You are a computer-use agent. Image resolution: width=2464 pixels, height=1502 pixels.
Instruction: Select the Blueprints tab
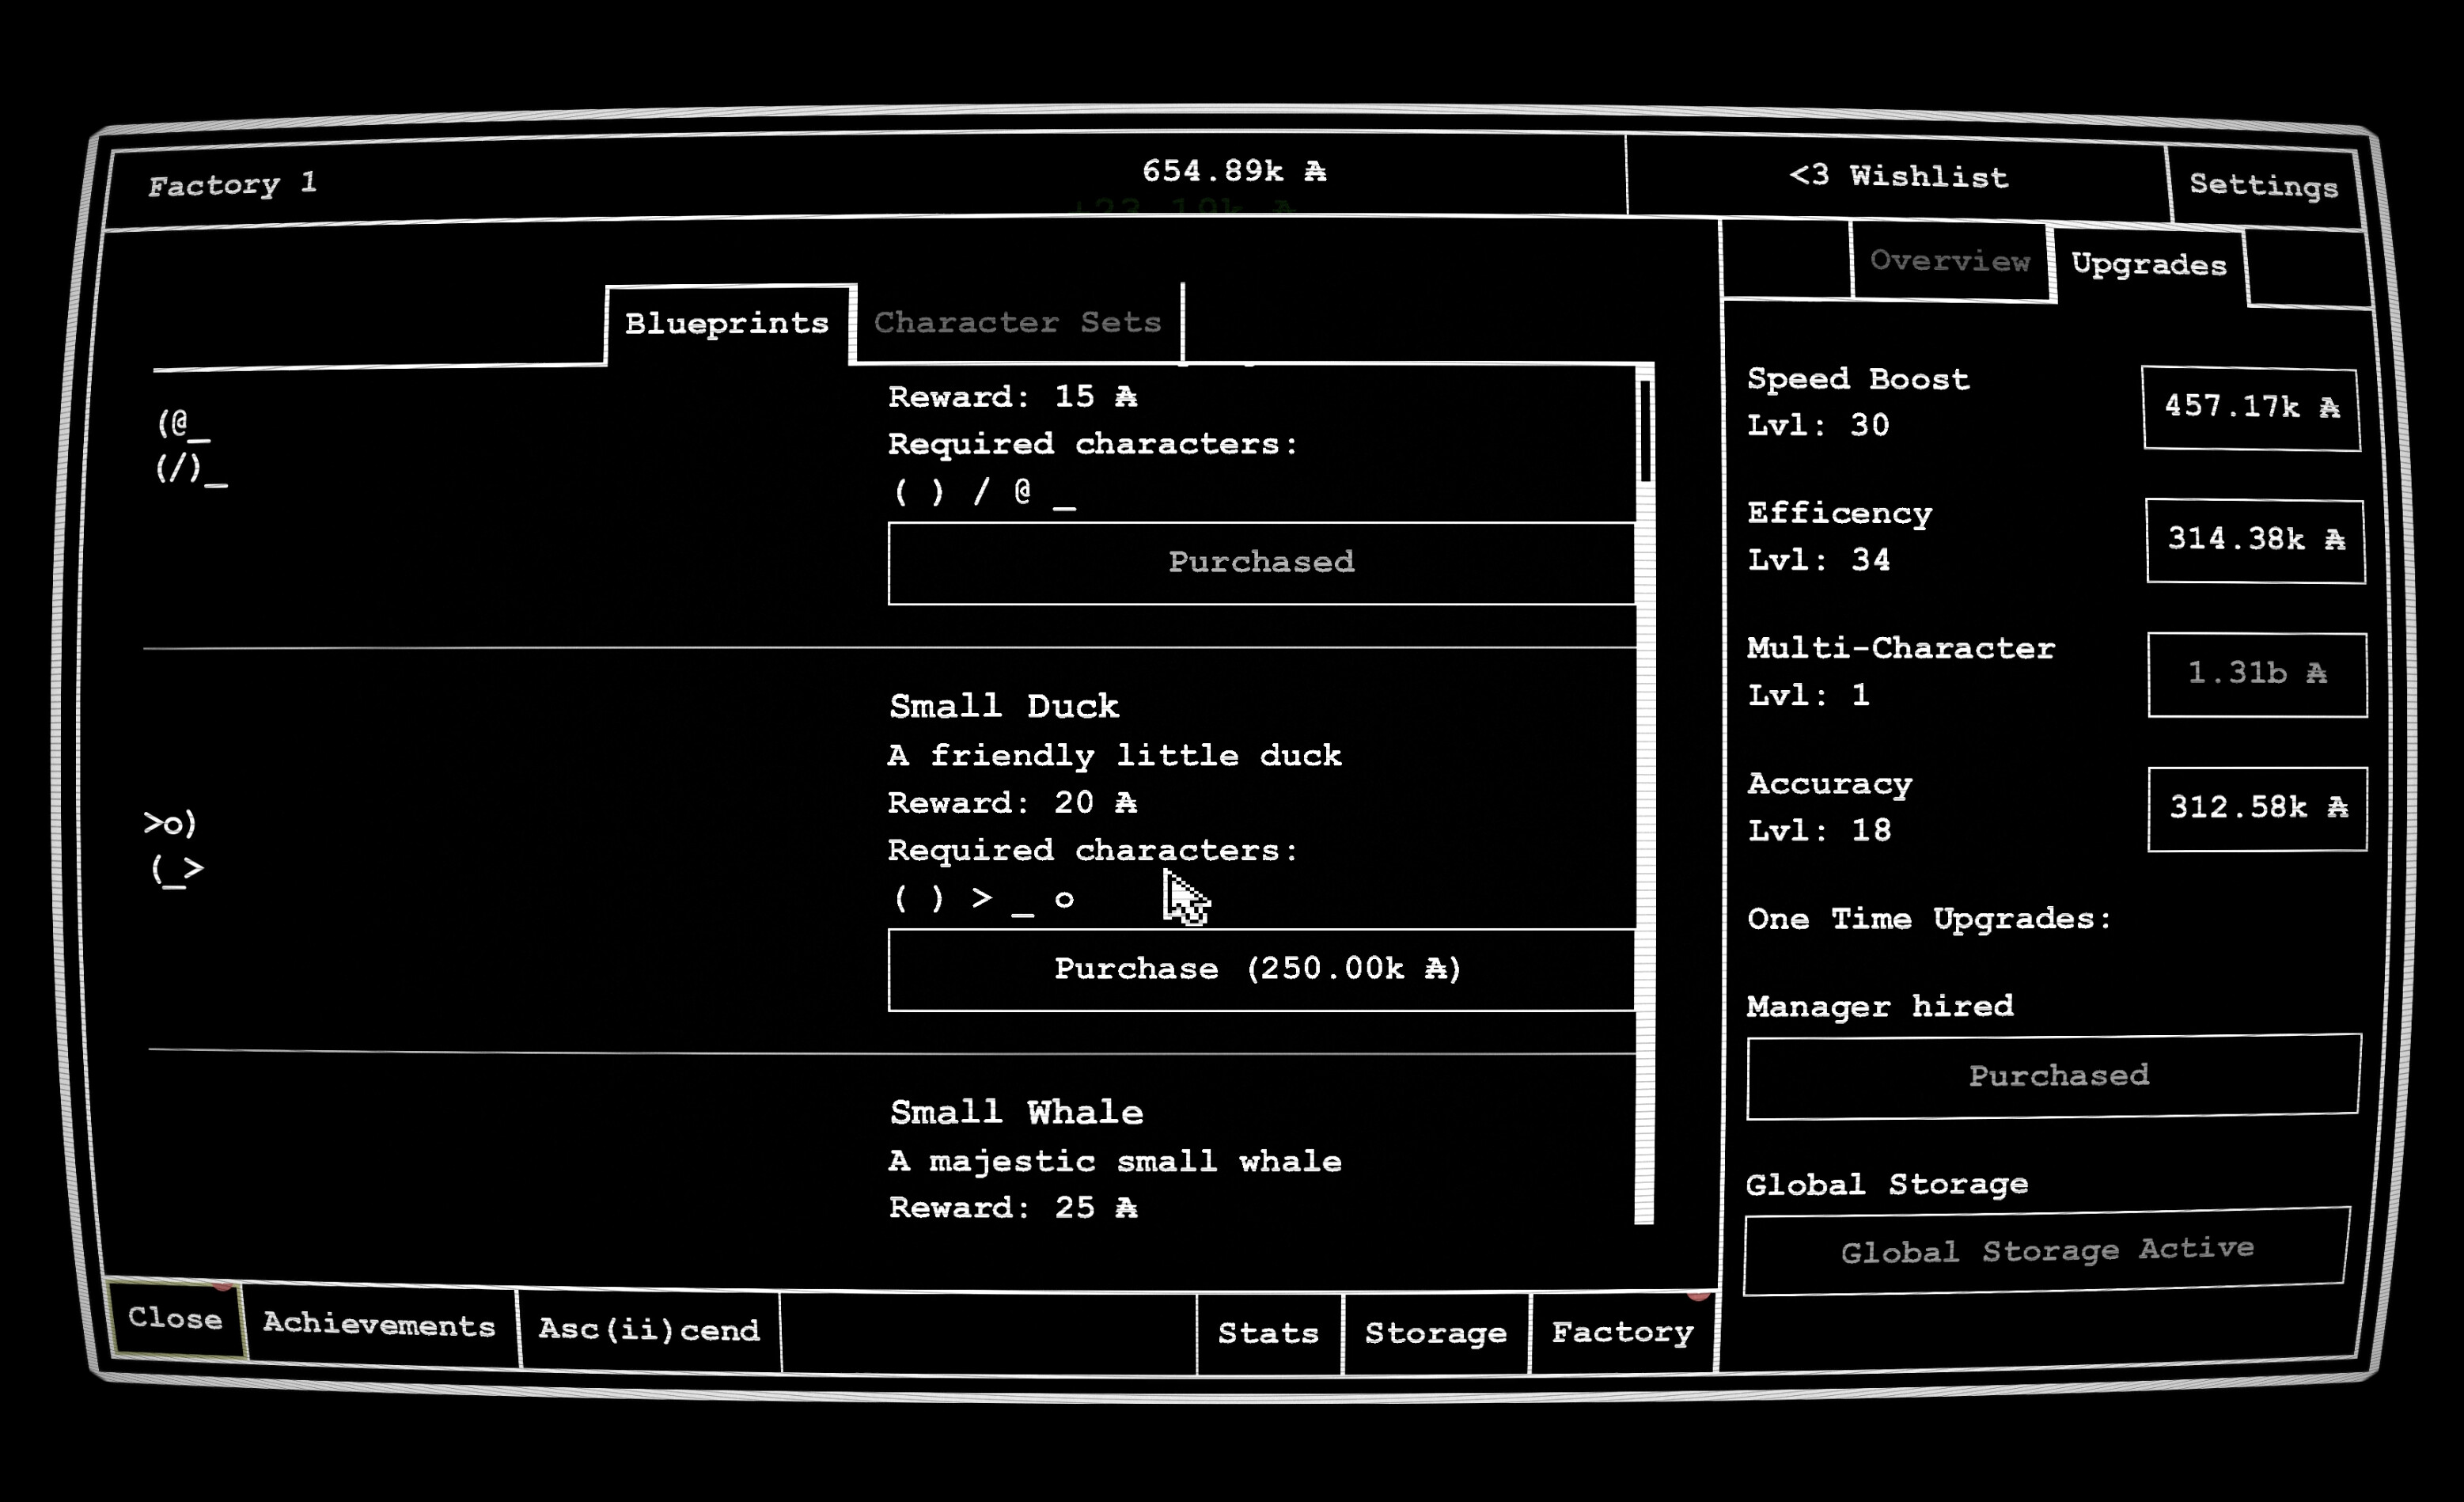click(x=727, y=322)
